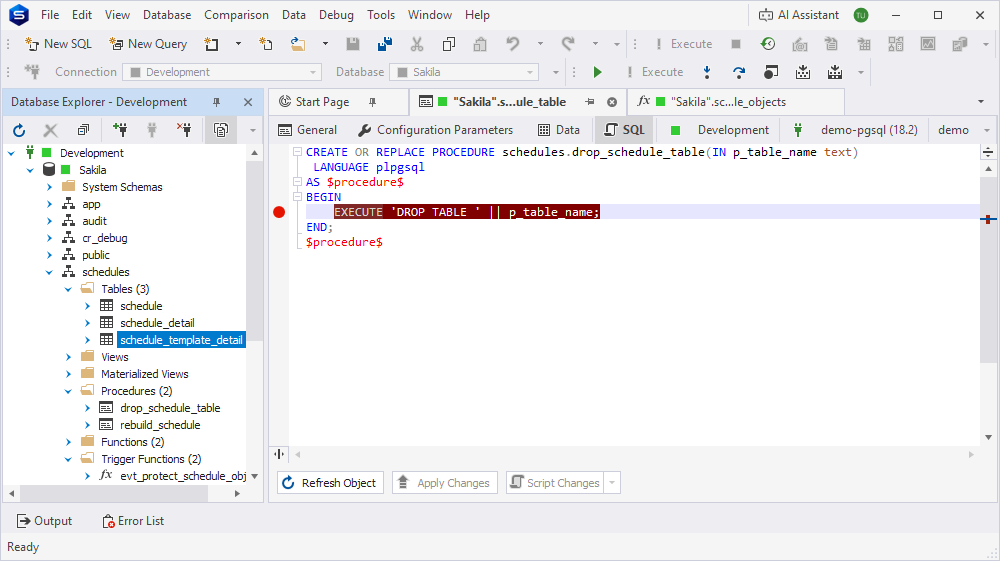Viewport: 1000px width, 561px height.
Task: Click the Apply Changes button
Action: tap(445, 483)
